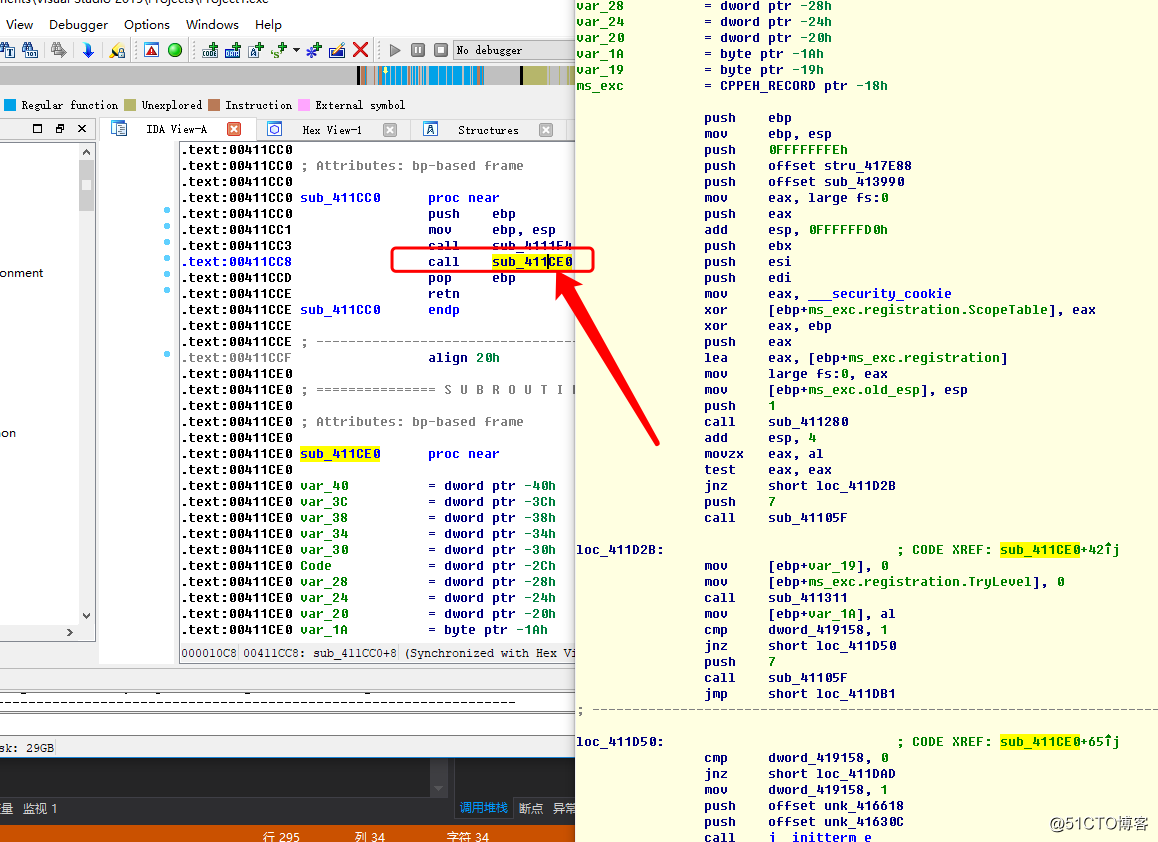Toggle breakpoint dot at .text:00411CC3 call line
Screen dimensions: 1158x842
click(x=167, y=242)
